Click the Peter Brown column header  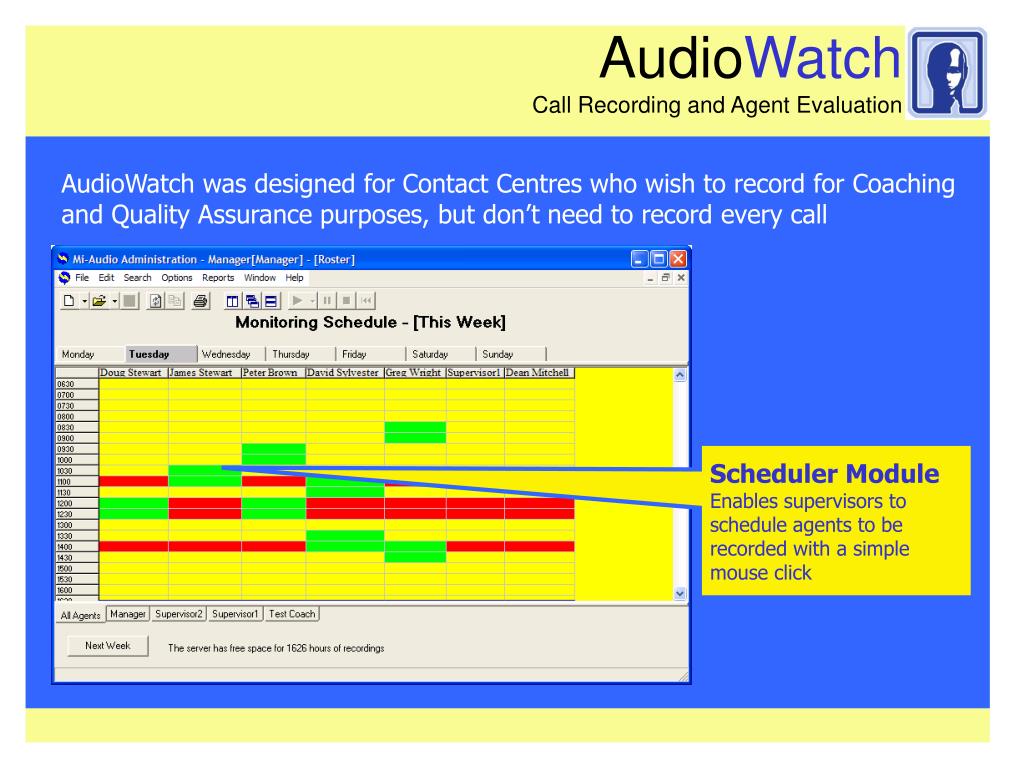[x=273, y=372]
